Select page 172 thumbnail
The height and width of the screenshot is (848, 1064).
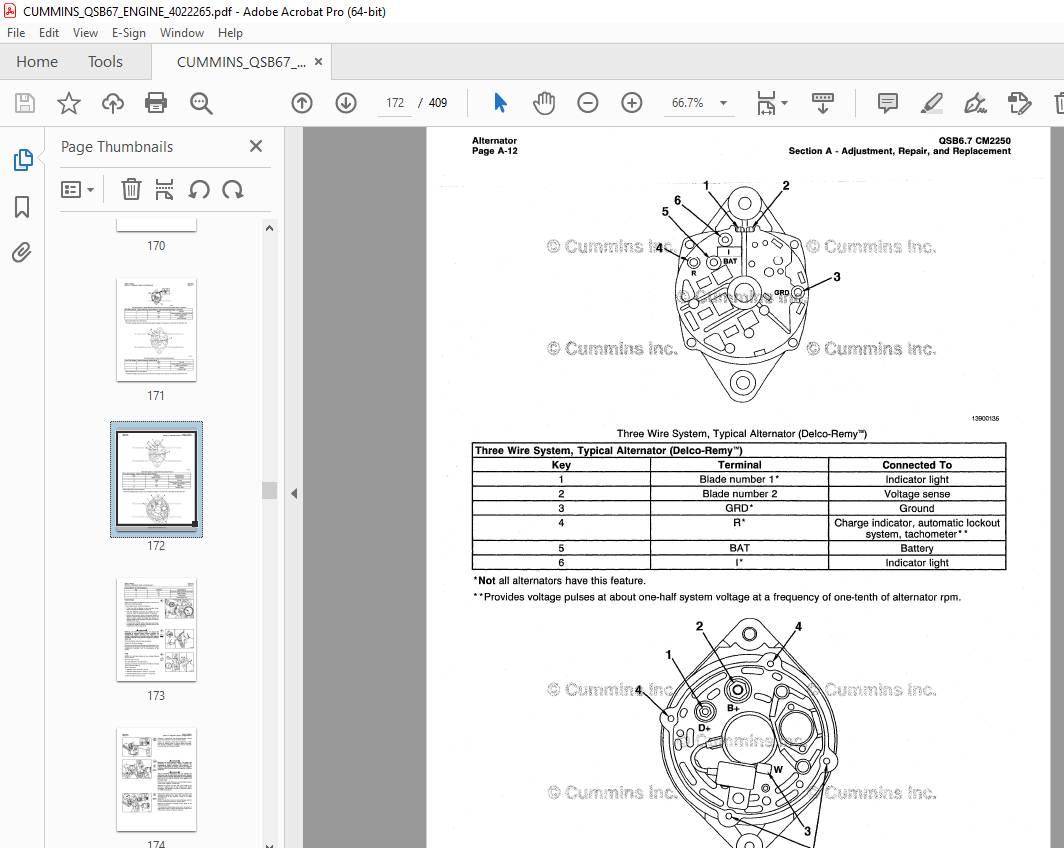pyautogui.click(x=156, y=480)
